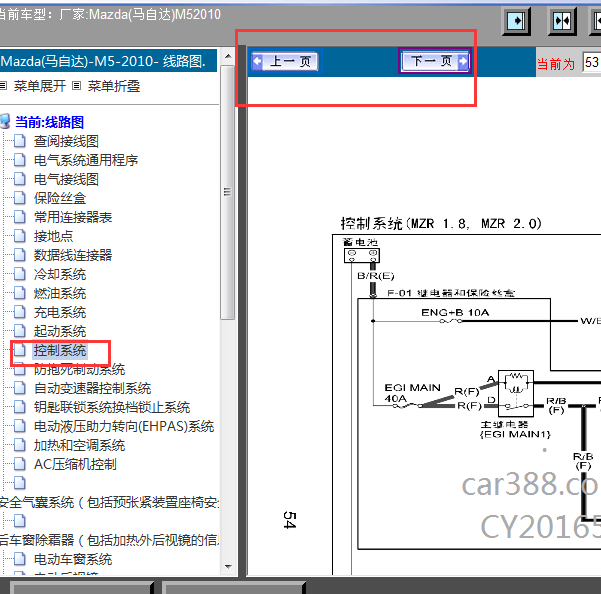Click the tree panel scrollbar thumb
The height and width of the screenshot is (594, 601).
228,192
